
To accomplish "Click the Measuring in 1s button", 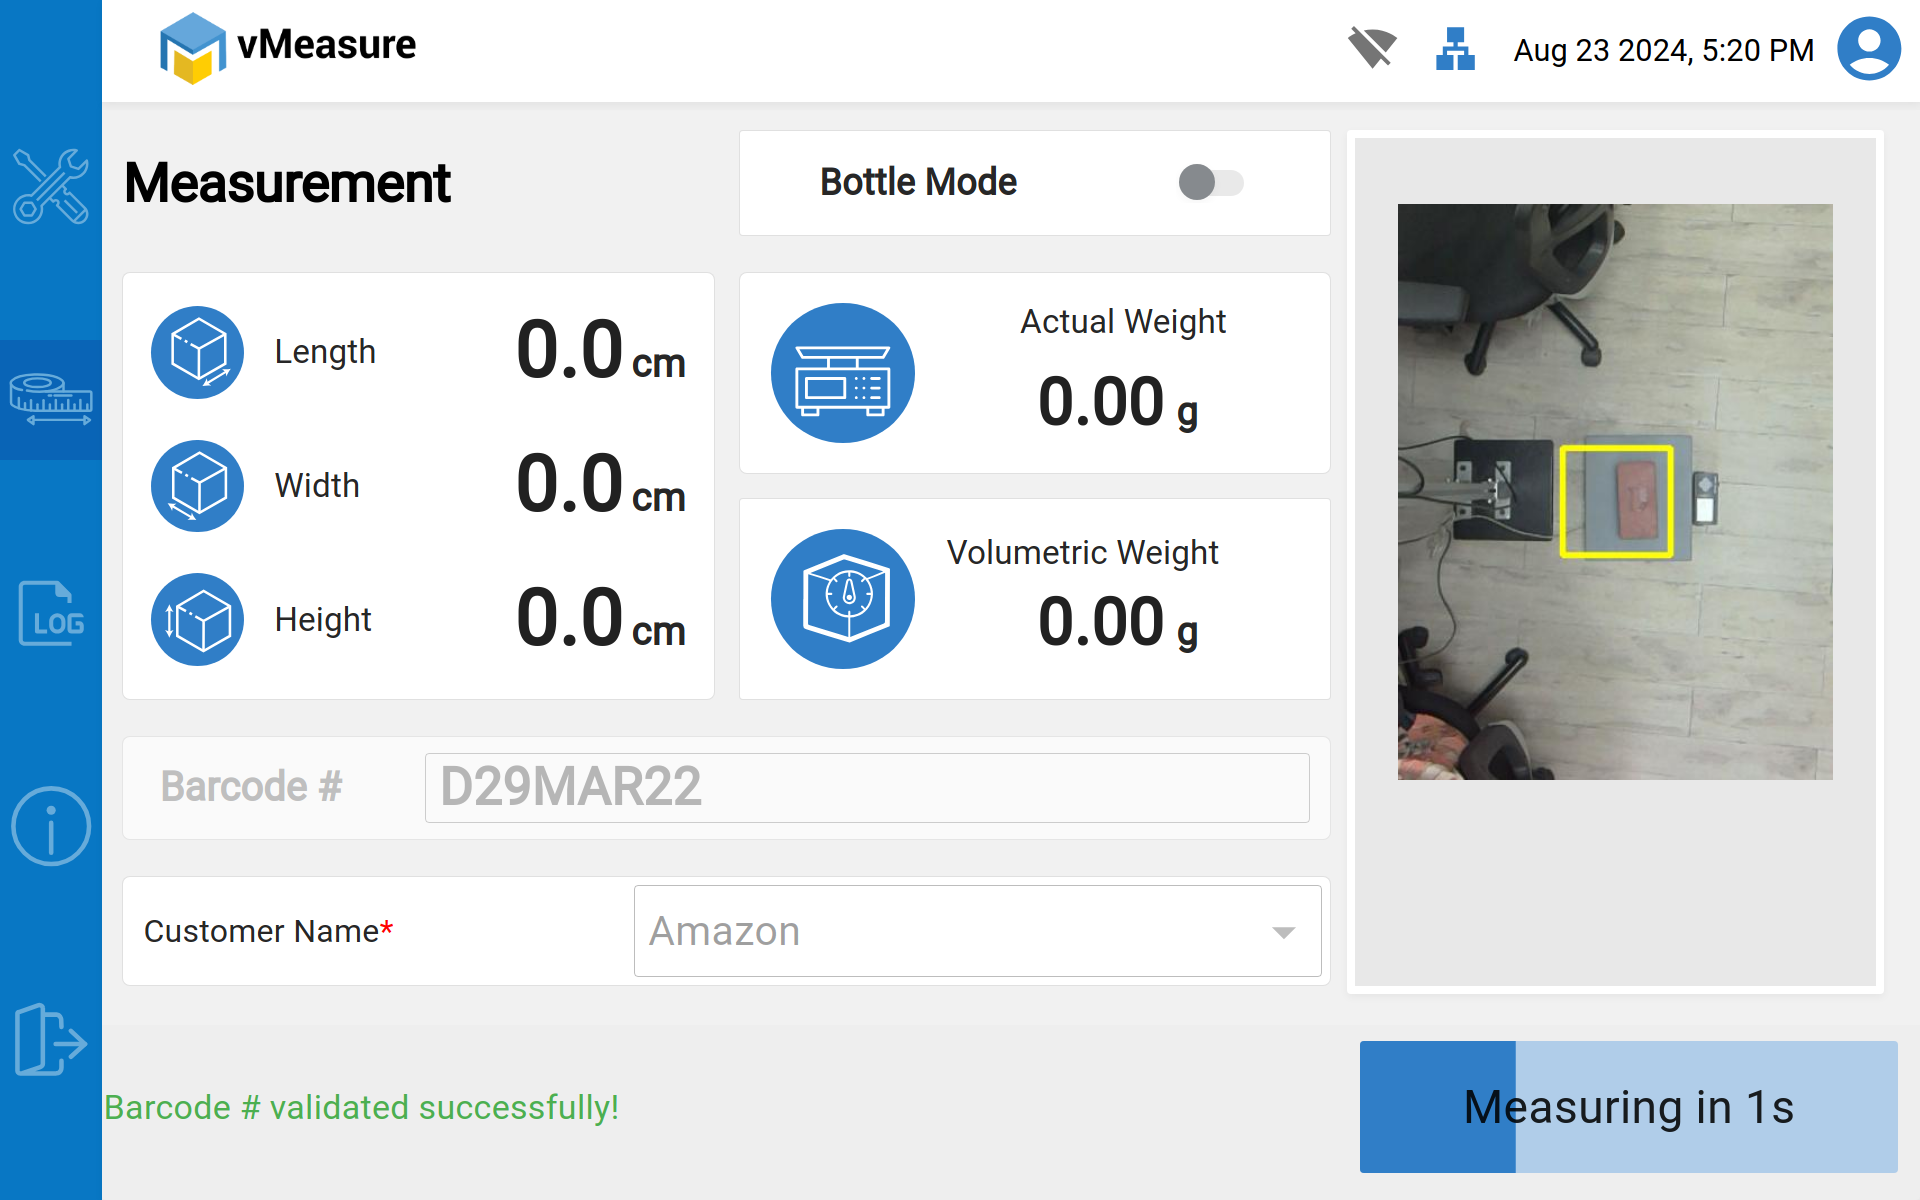I will [1628, 1107].
